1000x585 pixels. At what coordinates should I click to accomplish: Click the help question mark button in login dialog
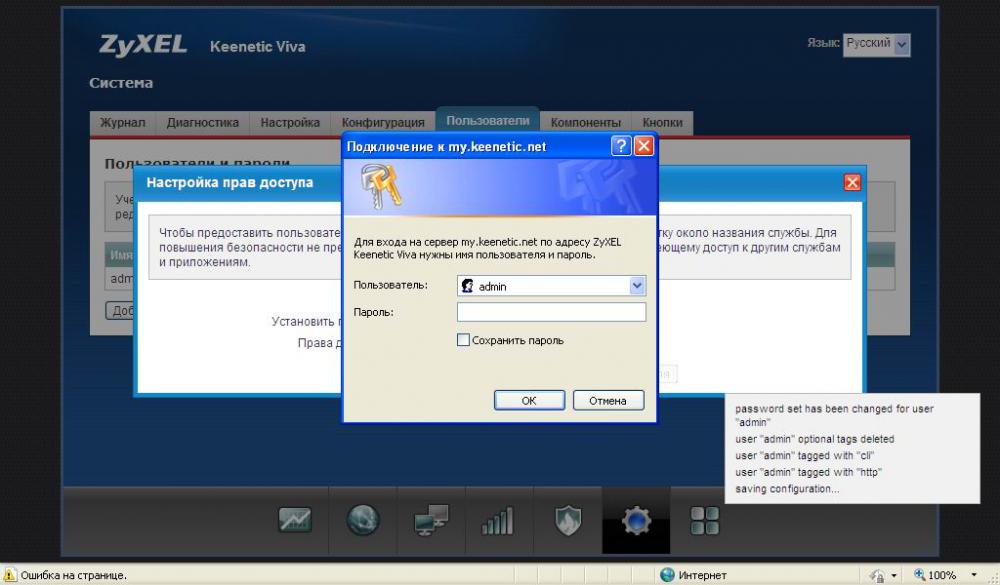coord(621,146)
